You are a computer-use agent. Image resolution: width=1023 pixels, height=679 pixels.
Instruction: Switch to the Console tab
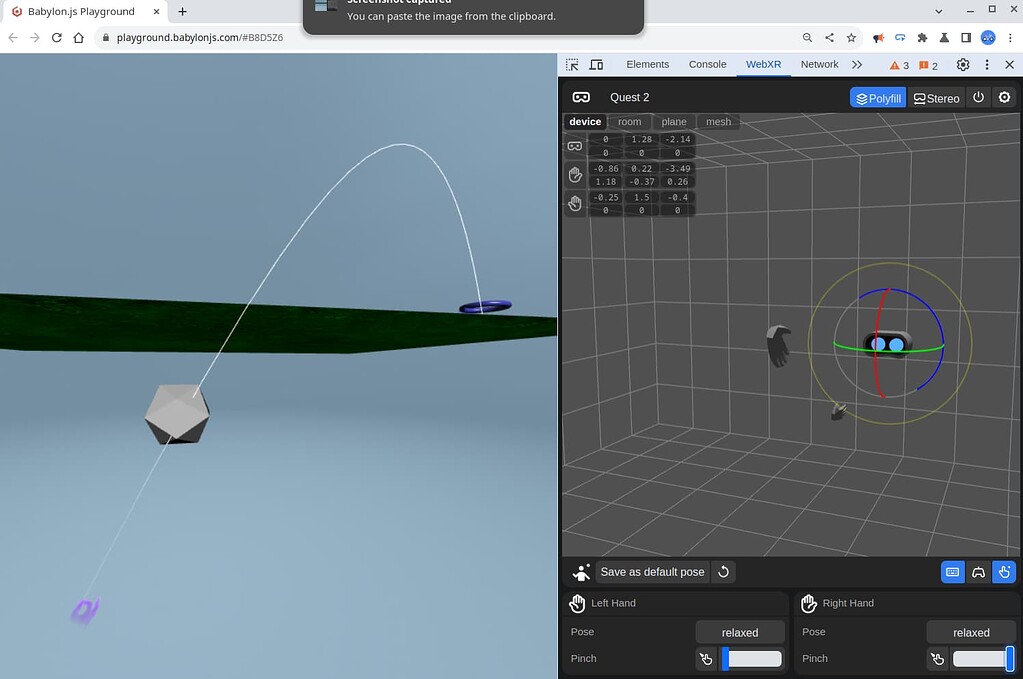click(x=707, y=64)
